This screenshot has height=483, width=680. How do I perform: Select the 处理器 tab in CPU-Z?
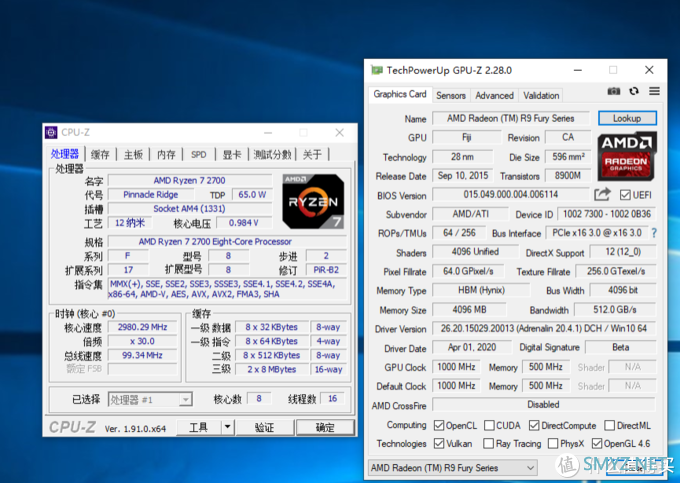pyautogui.click(x=65, y=154)
